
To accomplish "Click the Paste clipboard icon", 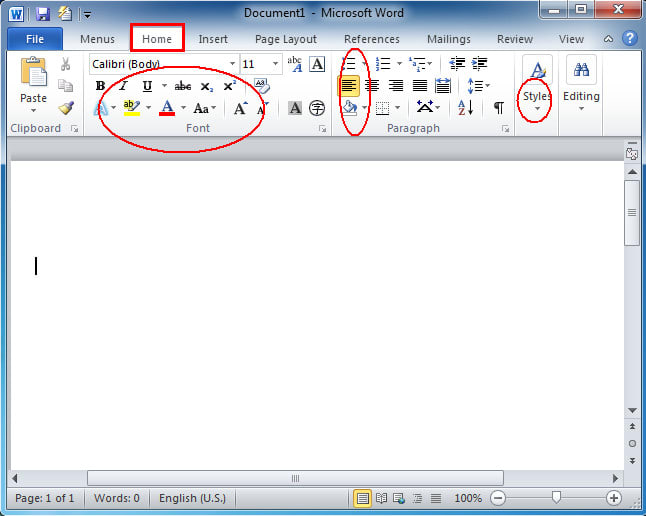I will tap(33, 72).
